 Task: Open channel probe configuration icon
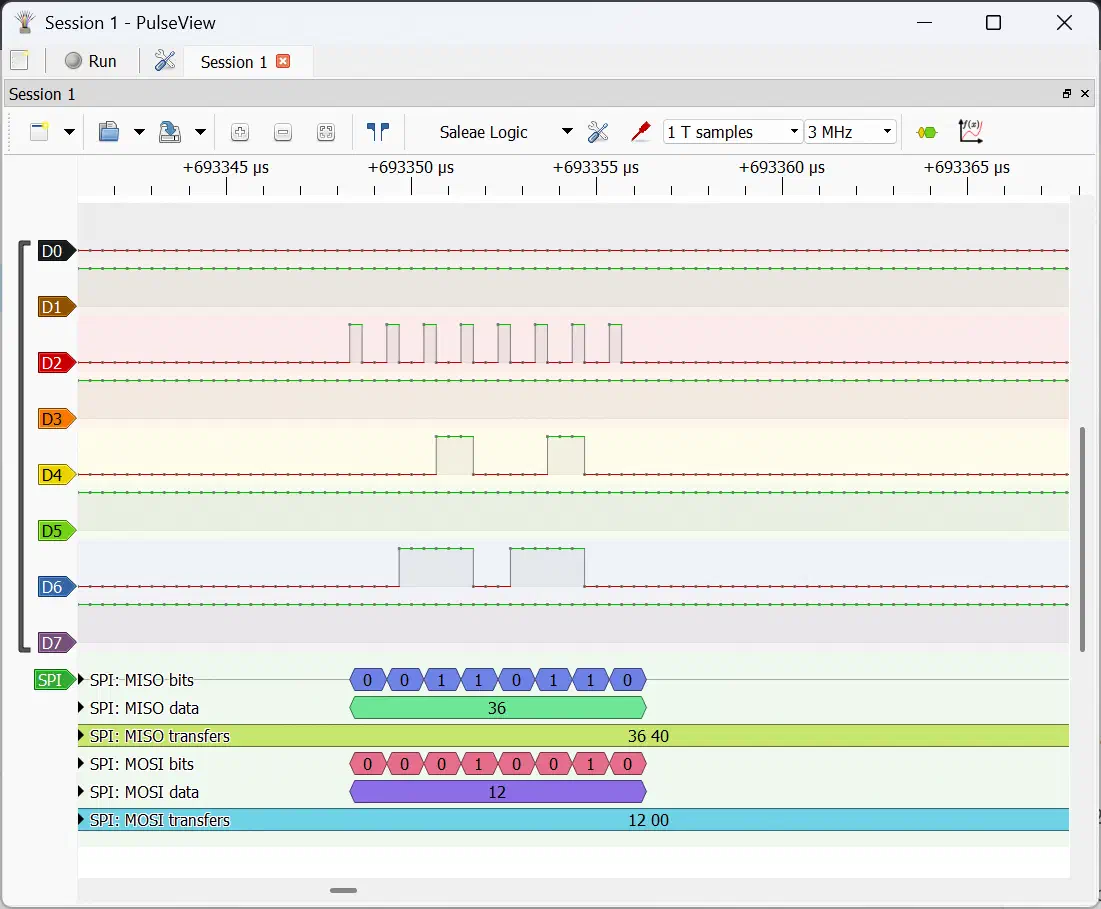[640, 131]
